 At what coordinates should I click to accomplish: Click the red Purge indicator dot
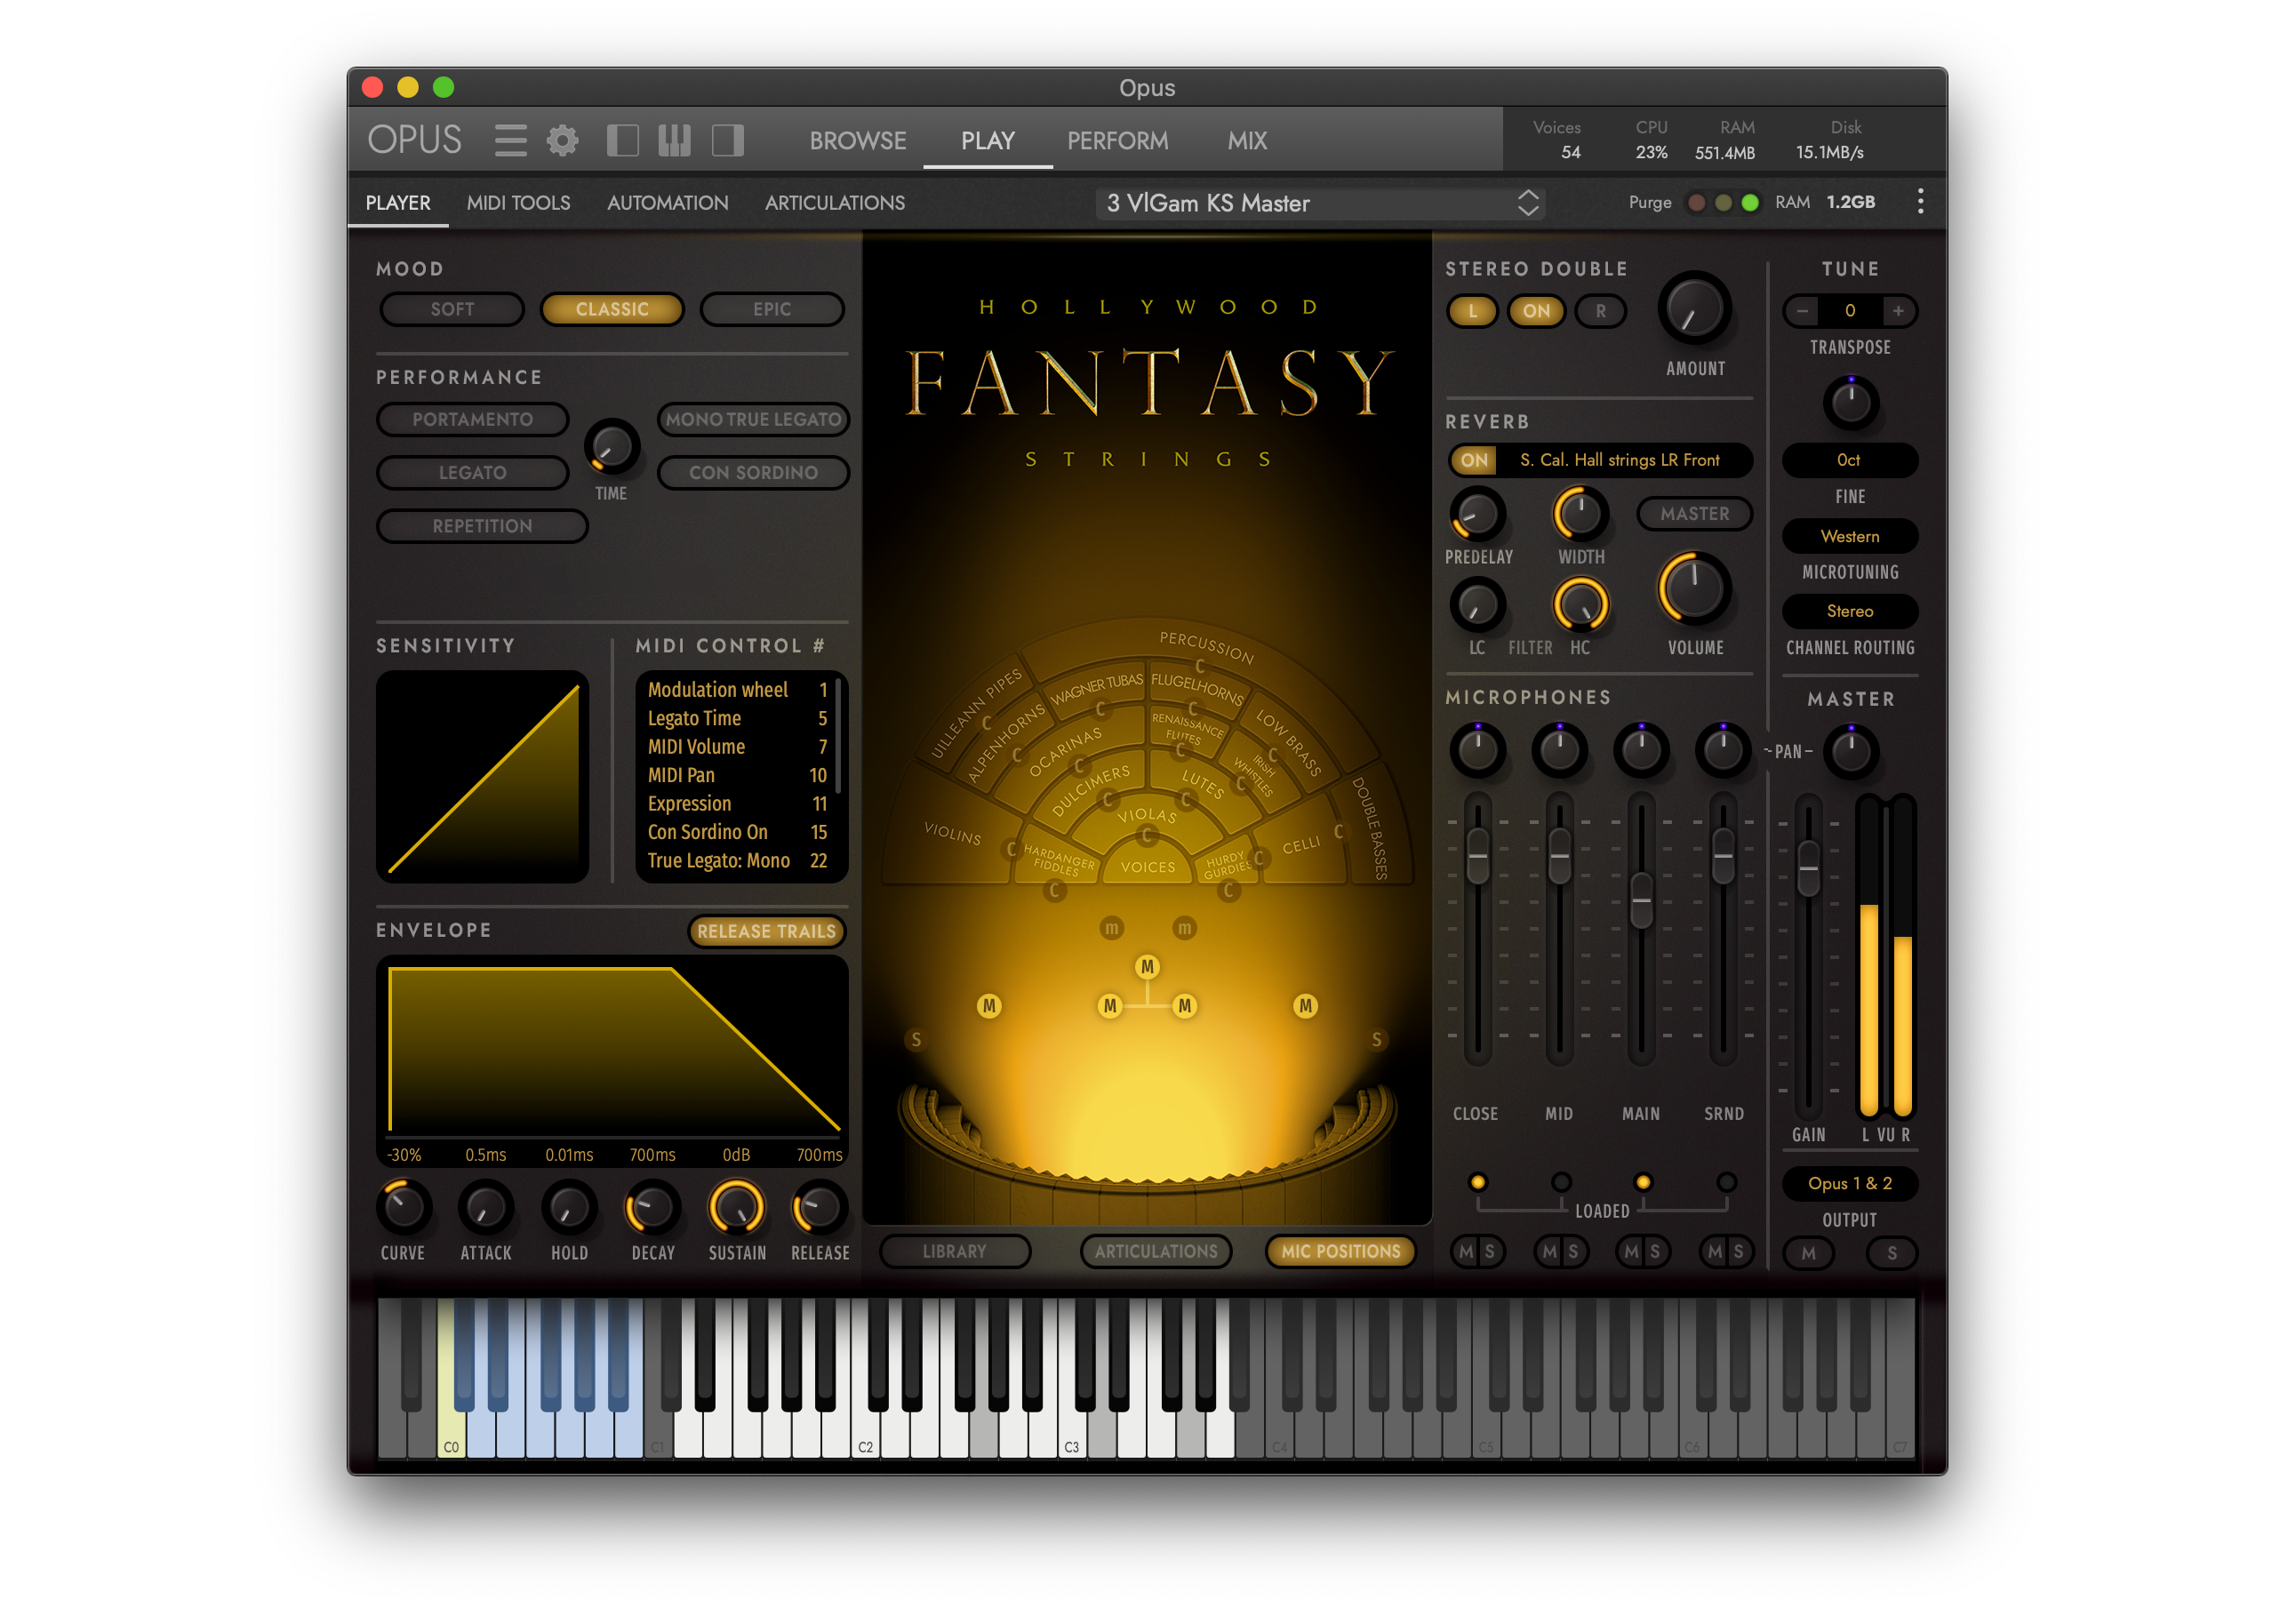pos(1697,203)
